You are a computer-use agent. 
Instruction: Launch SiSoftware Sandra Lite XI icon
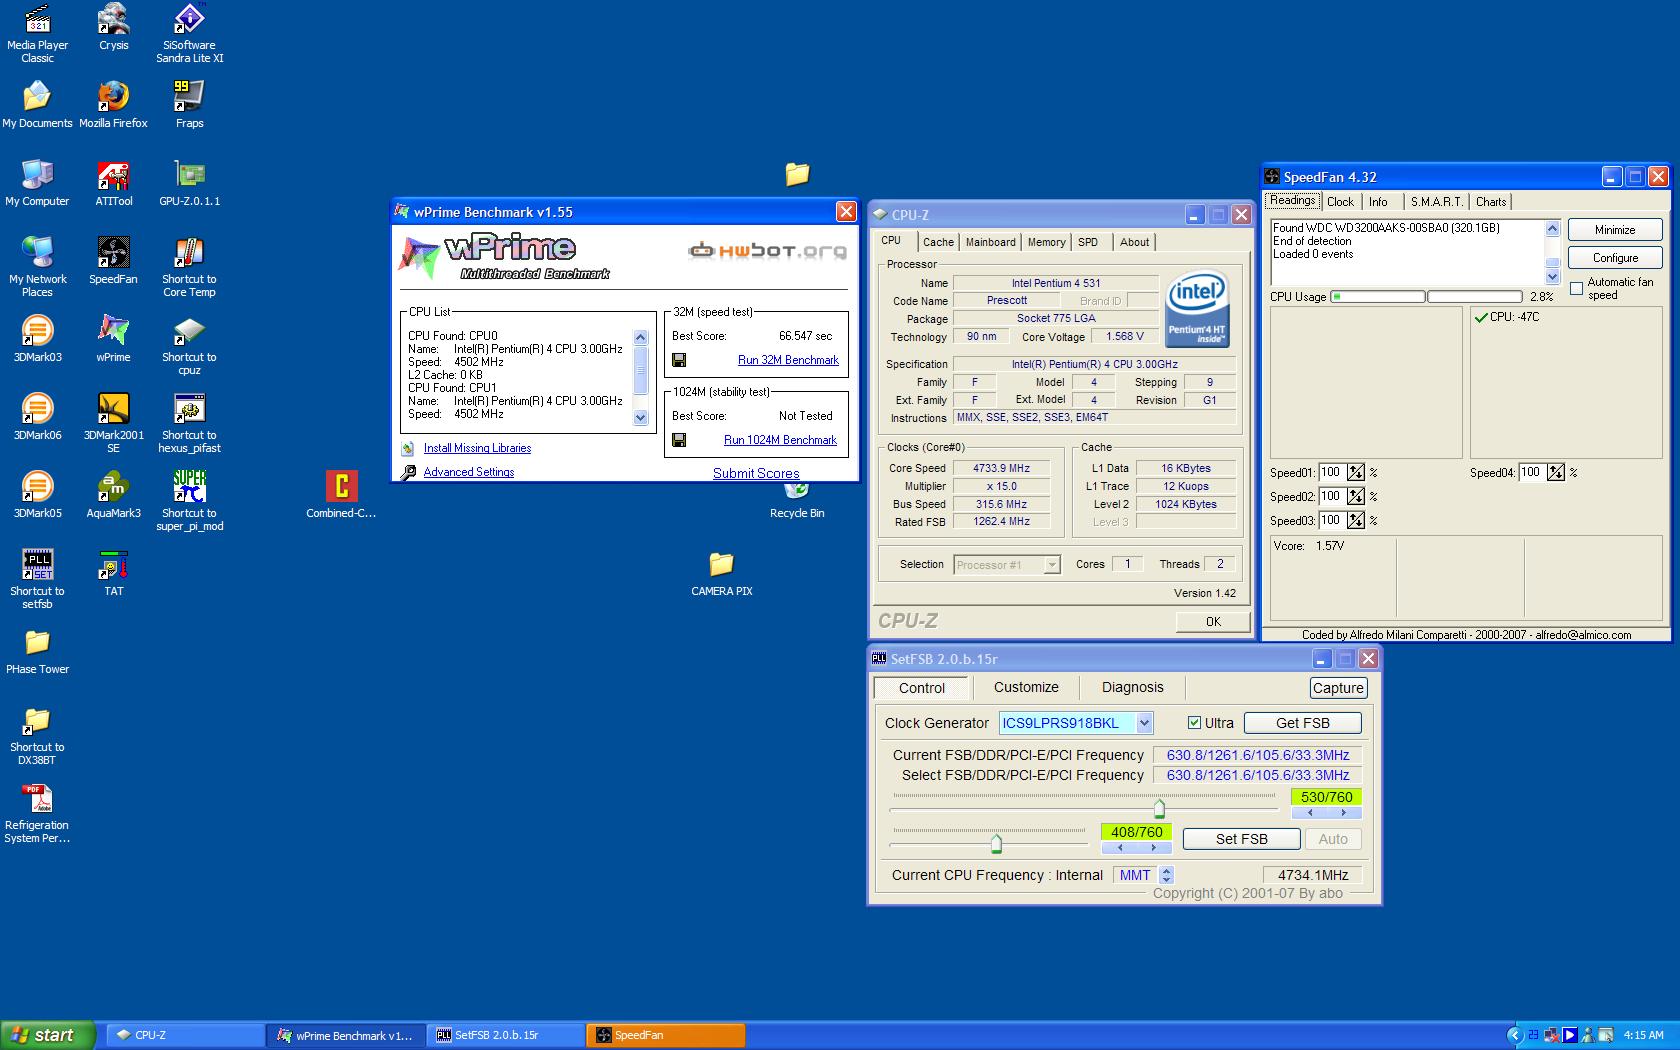coord(189,33)
